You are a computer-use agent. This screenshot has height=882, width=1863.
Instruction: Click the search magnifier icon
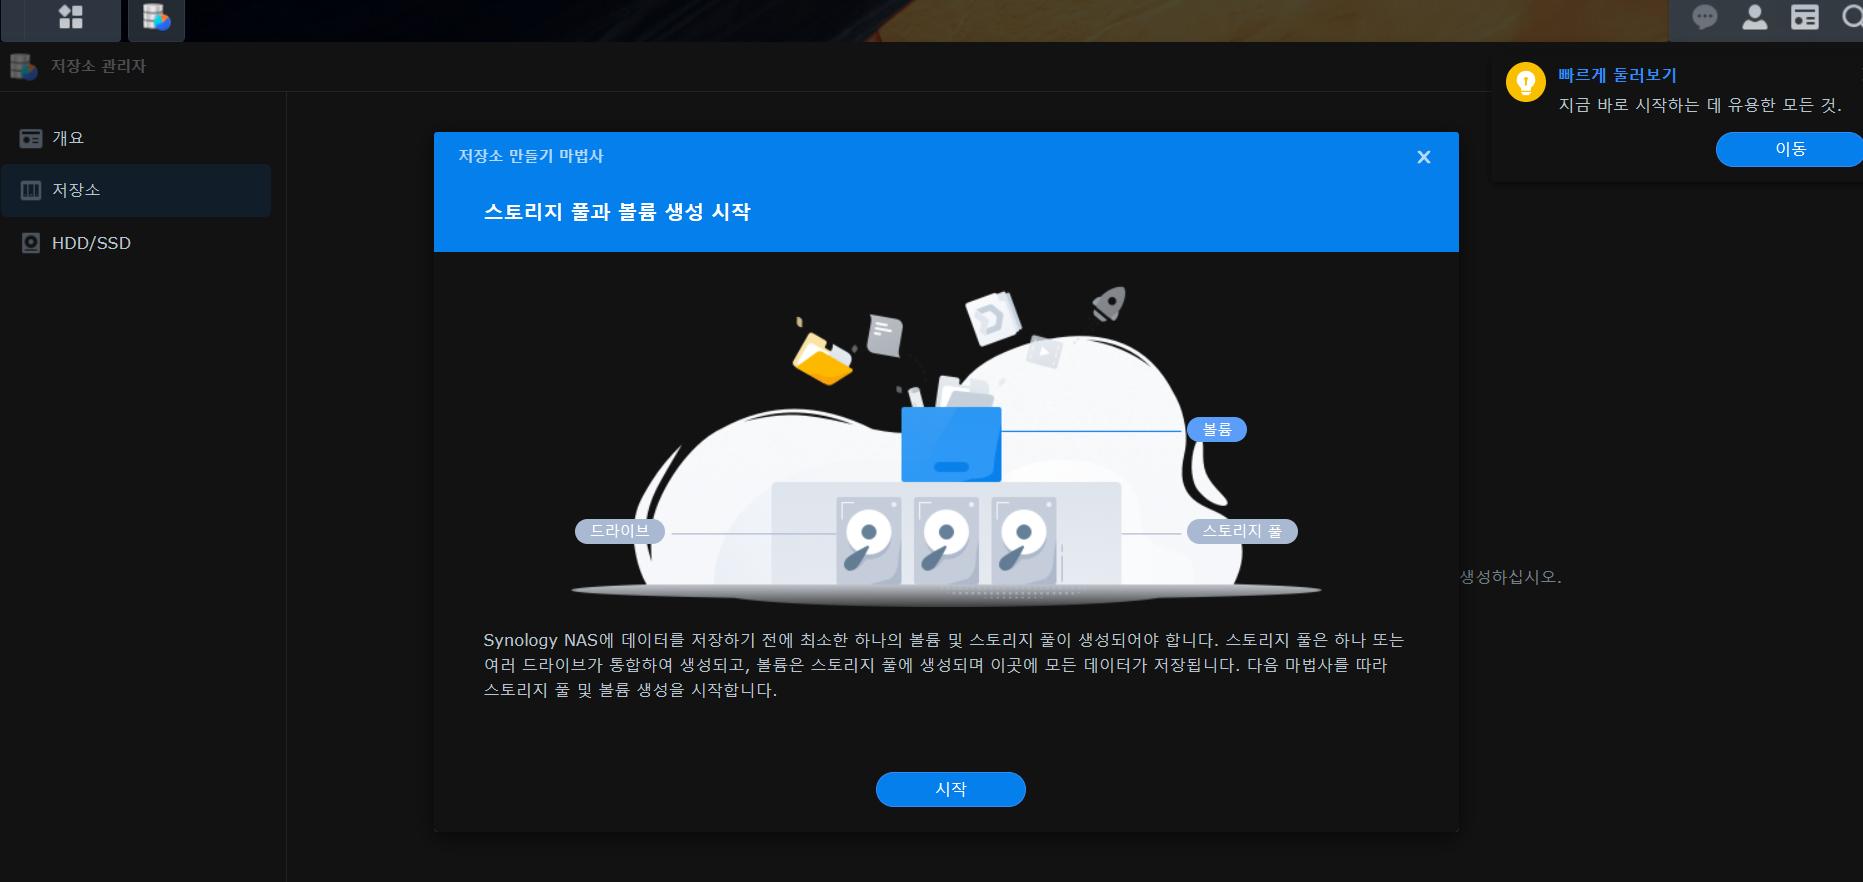coord(1851,18)
